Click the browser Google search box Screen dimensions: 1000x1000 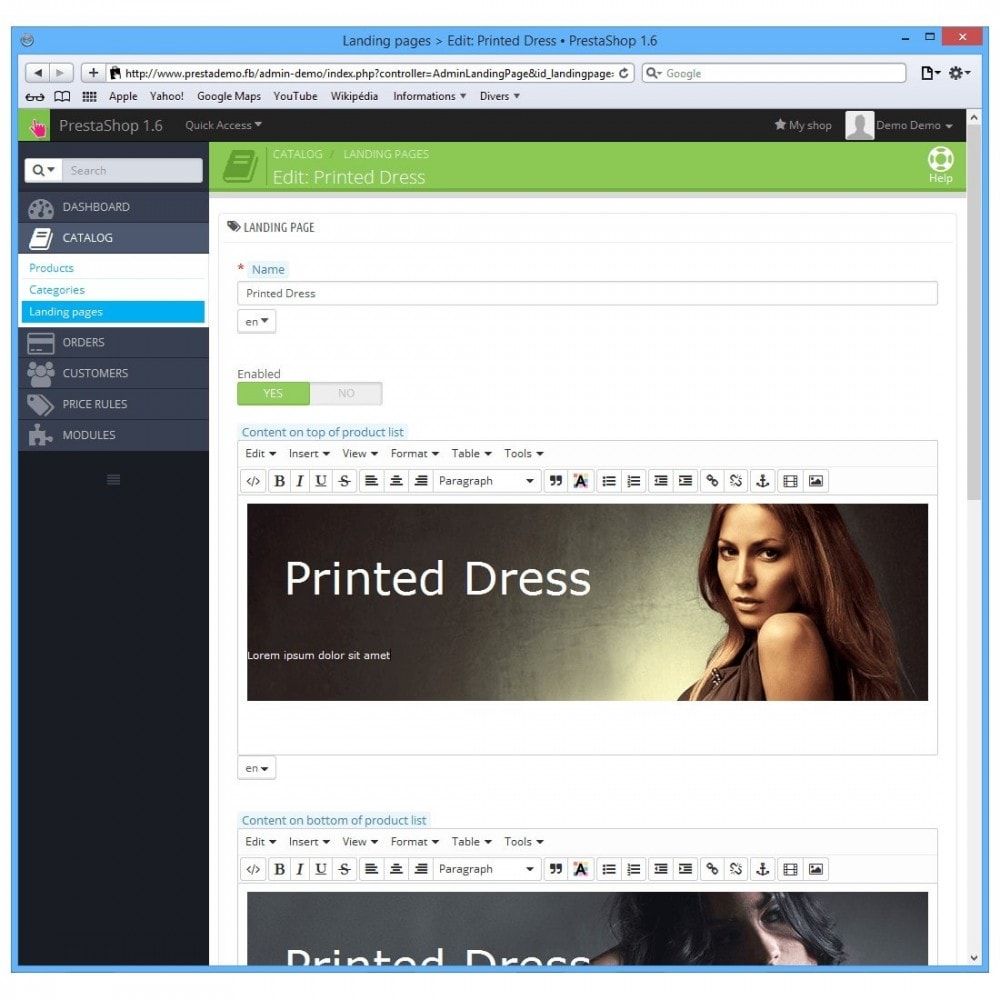click(x=774, y=73)
